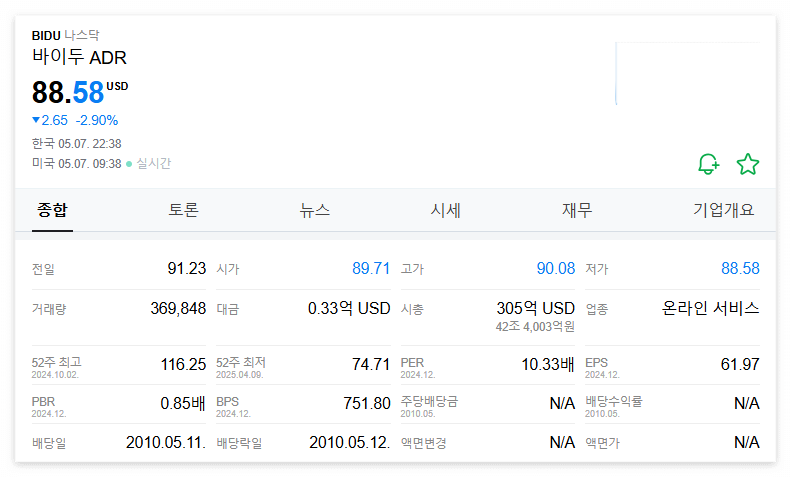Click the 전일 value 91.23
The width and height of the screenshot is (791, 477).
point(187,268)
